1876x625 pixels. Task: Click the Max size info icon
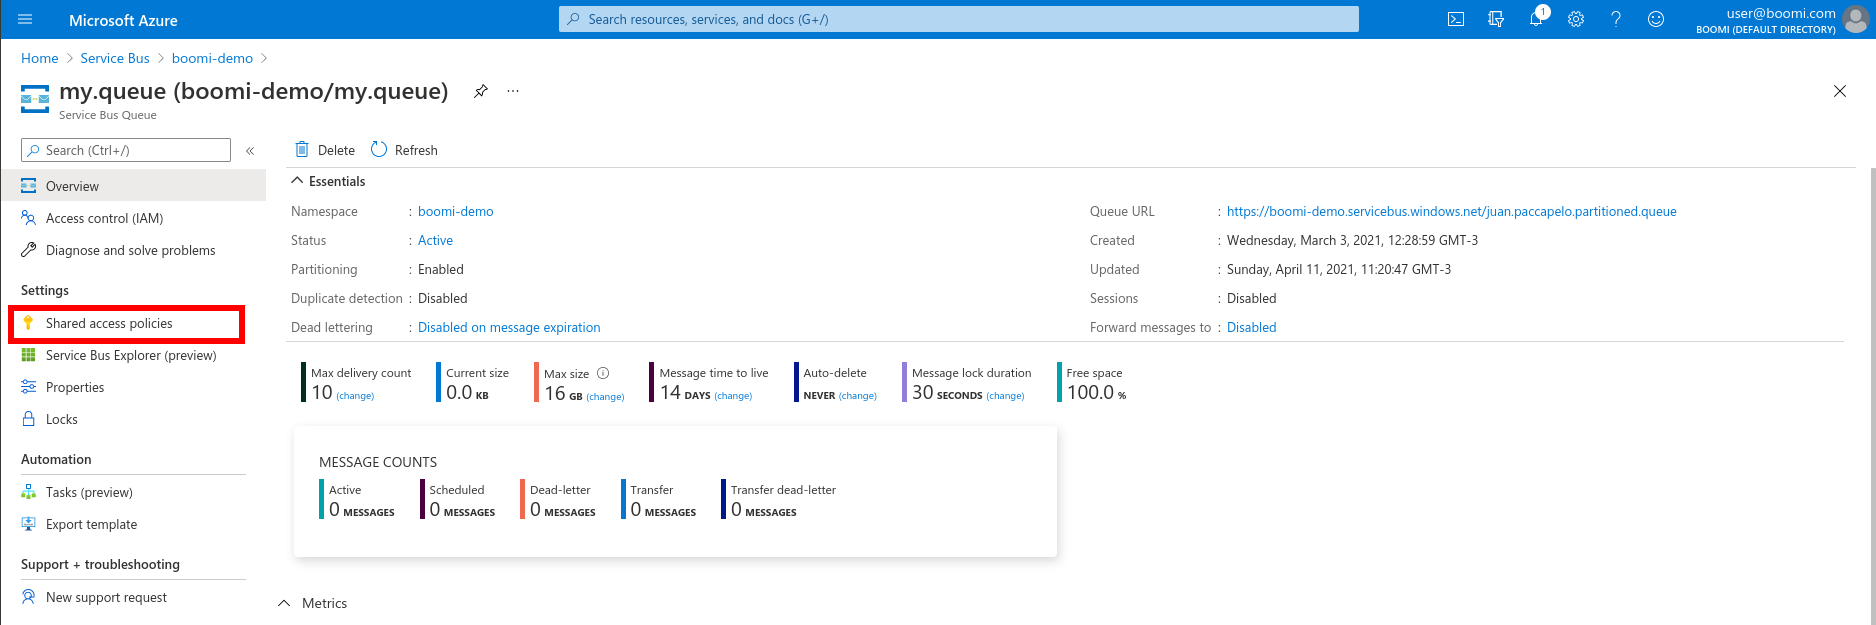click(603, 373)
